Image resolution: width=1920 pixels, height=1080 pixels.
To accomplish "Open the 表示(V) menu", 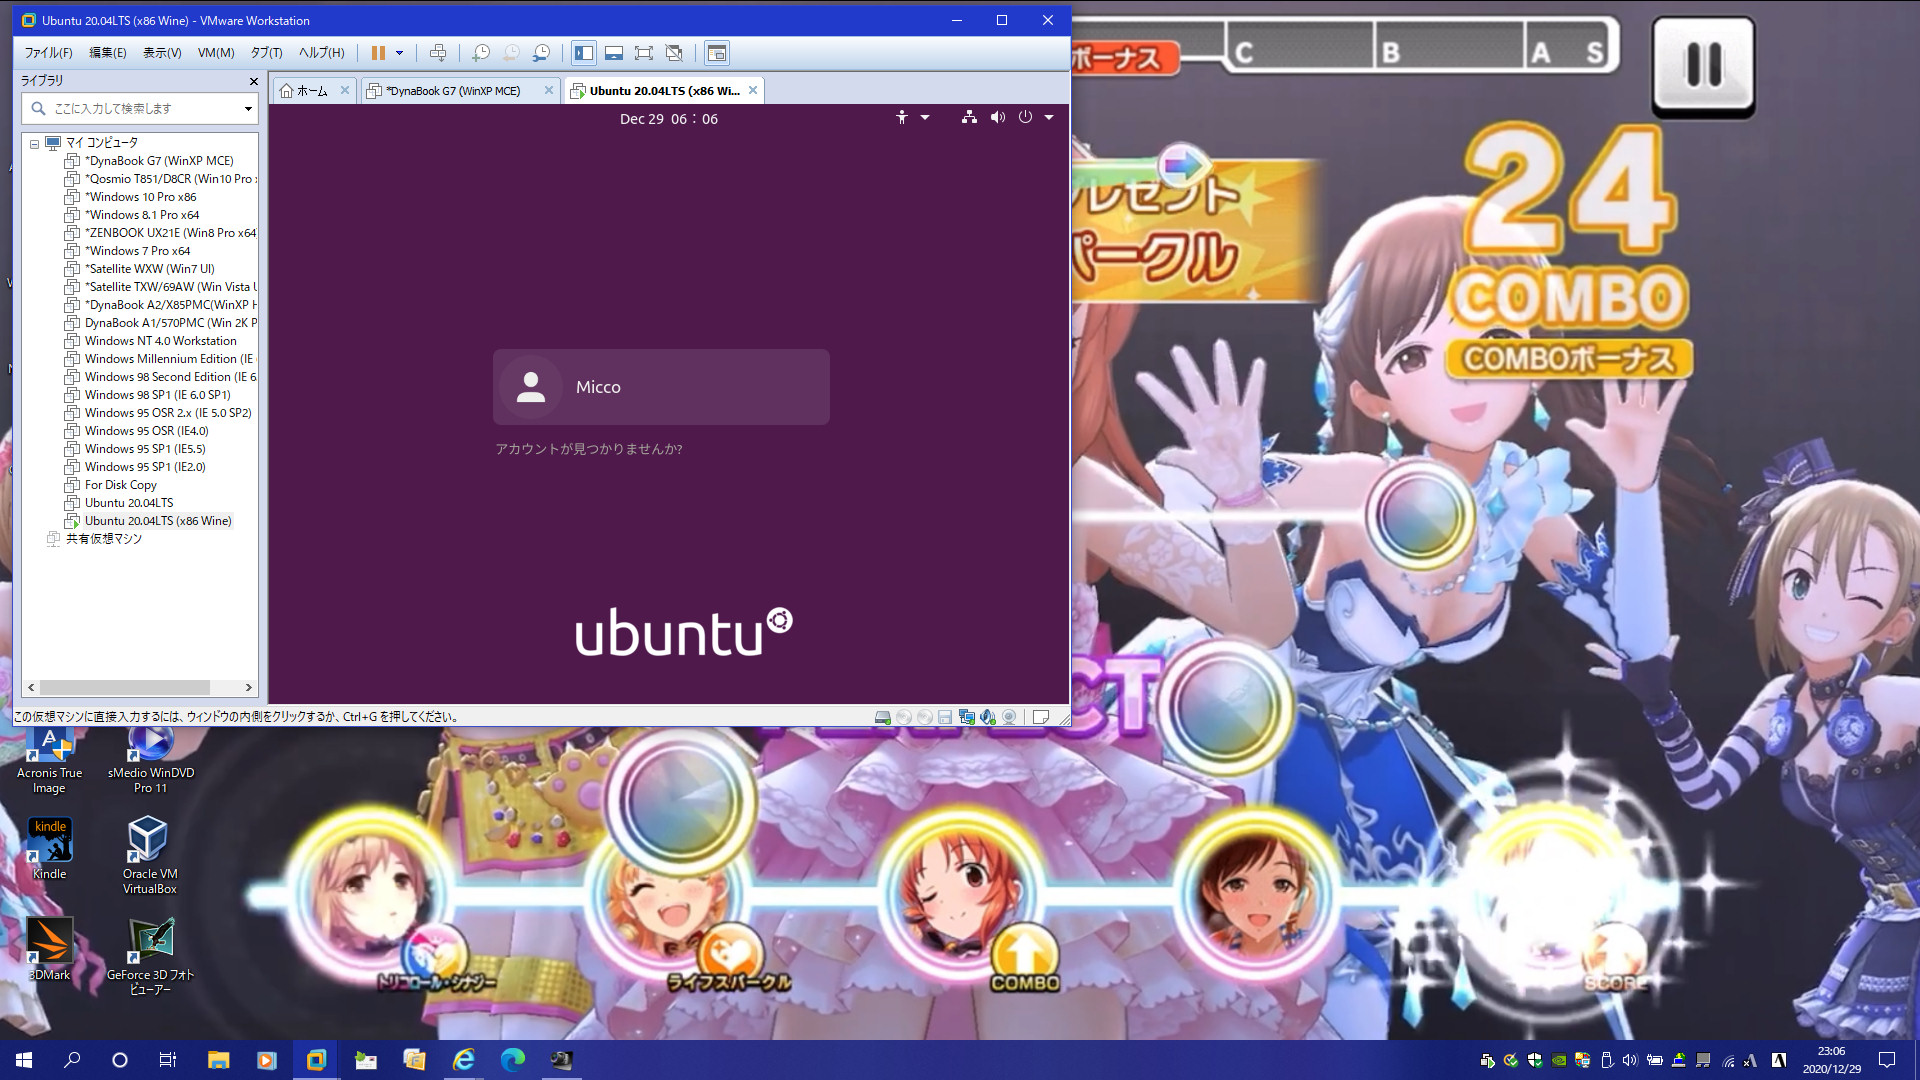I will [x=162, y=53].
